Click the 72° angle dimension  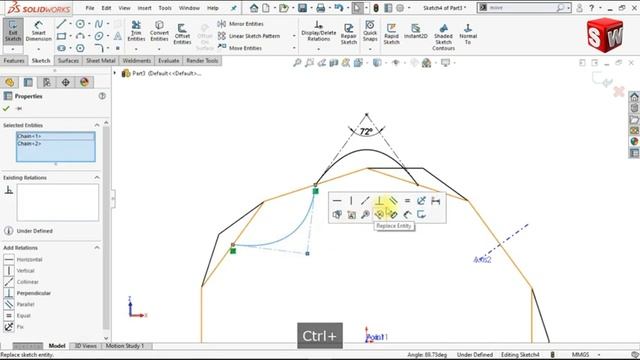pos(366,131)
